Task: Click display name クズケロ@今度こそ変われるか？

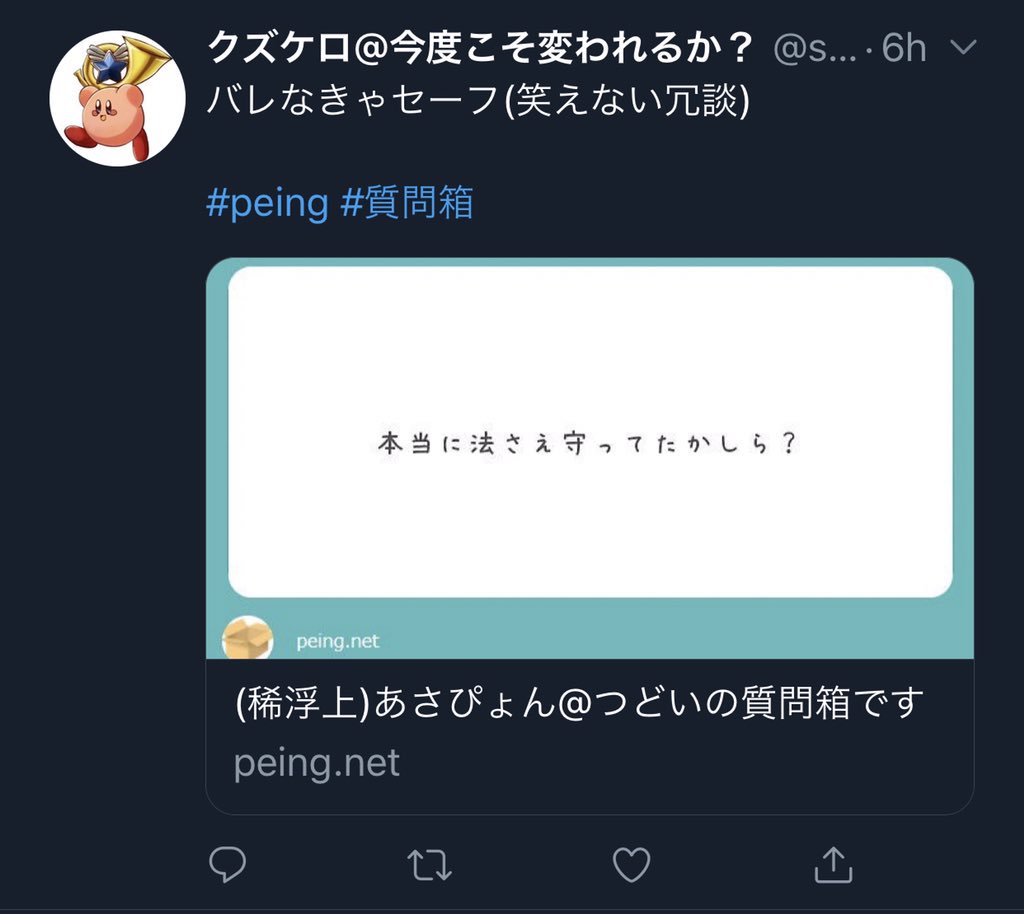Action: tap(481, 48)
